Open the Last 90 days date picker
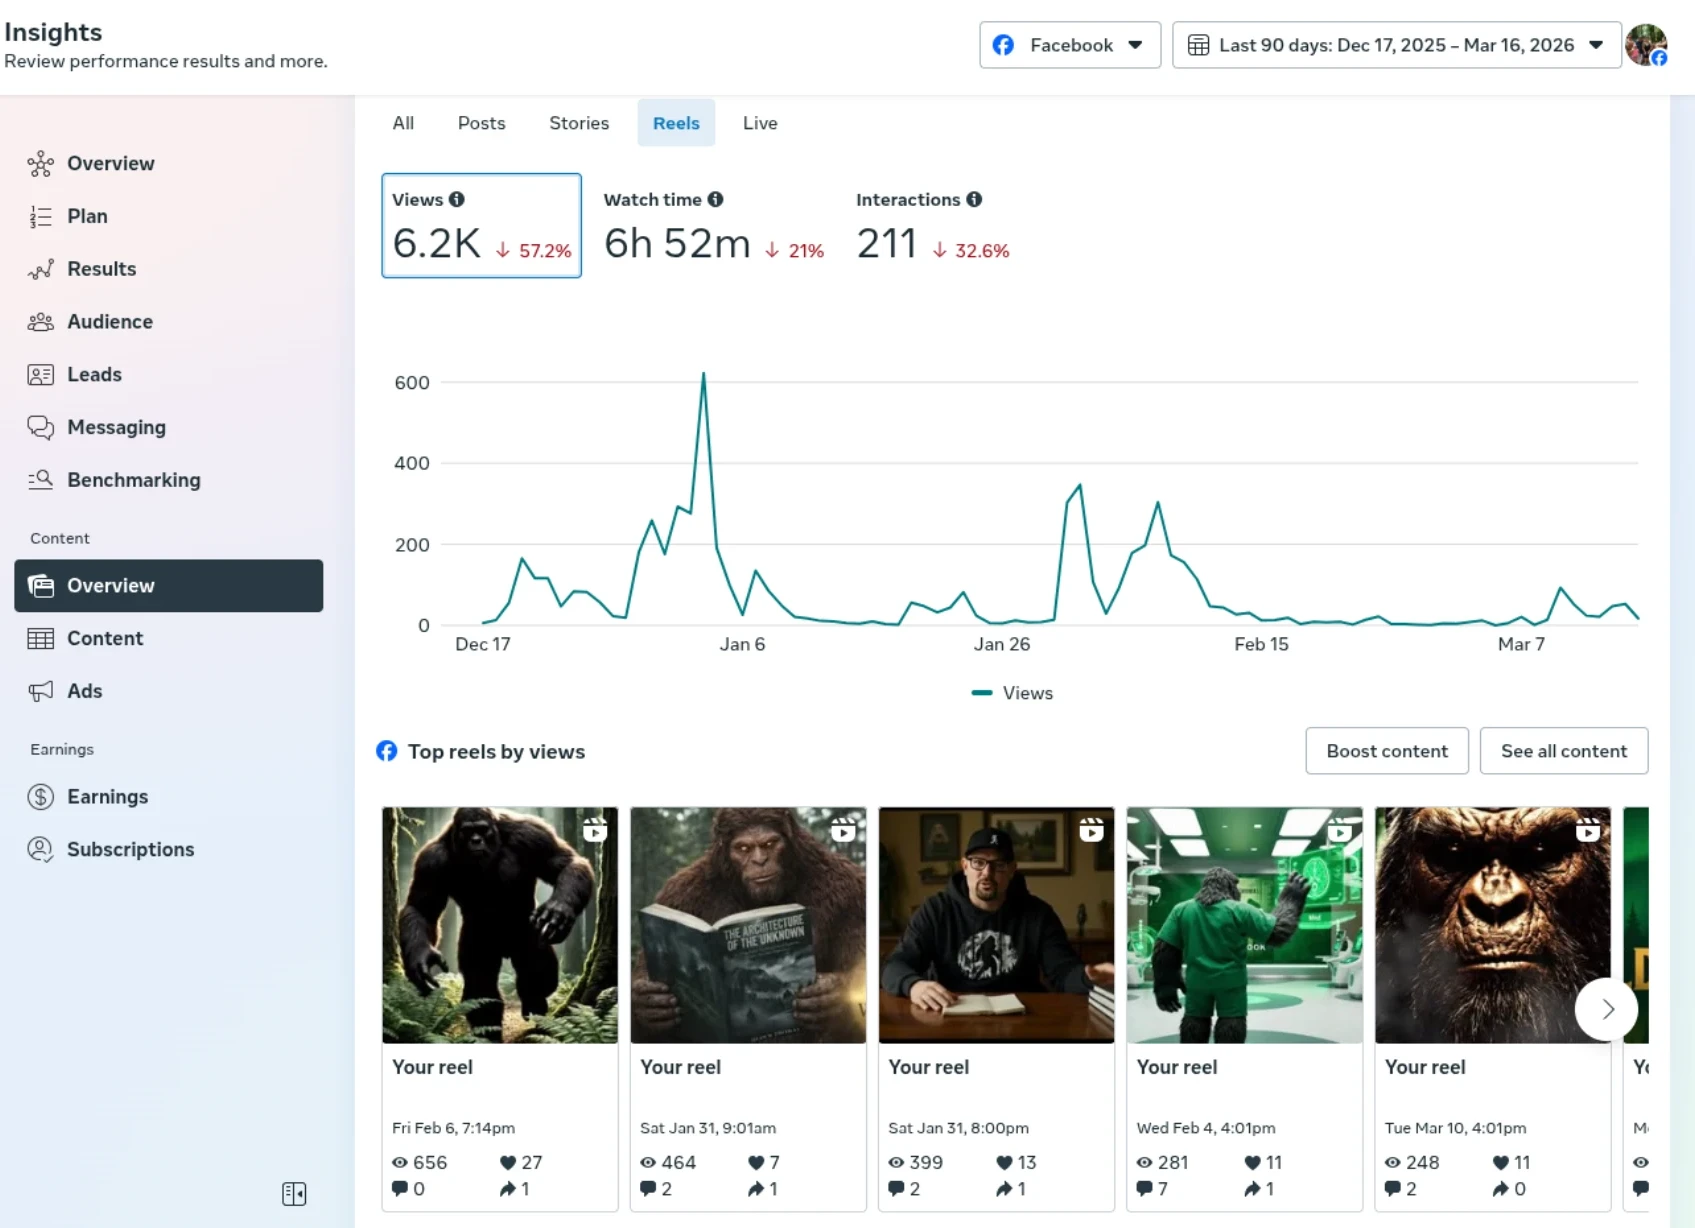 click(x=1395, y=45)
